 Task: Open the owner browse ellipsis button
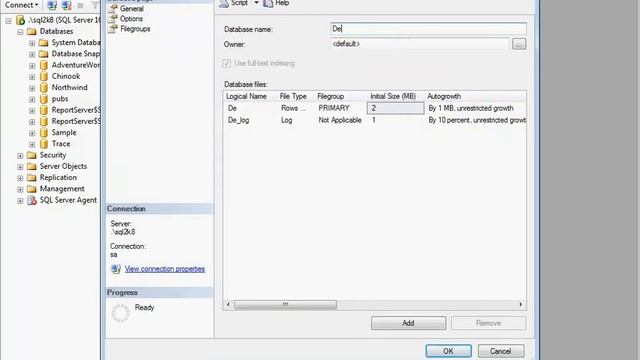(x=519, y=44)
